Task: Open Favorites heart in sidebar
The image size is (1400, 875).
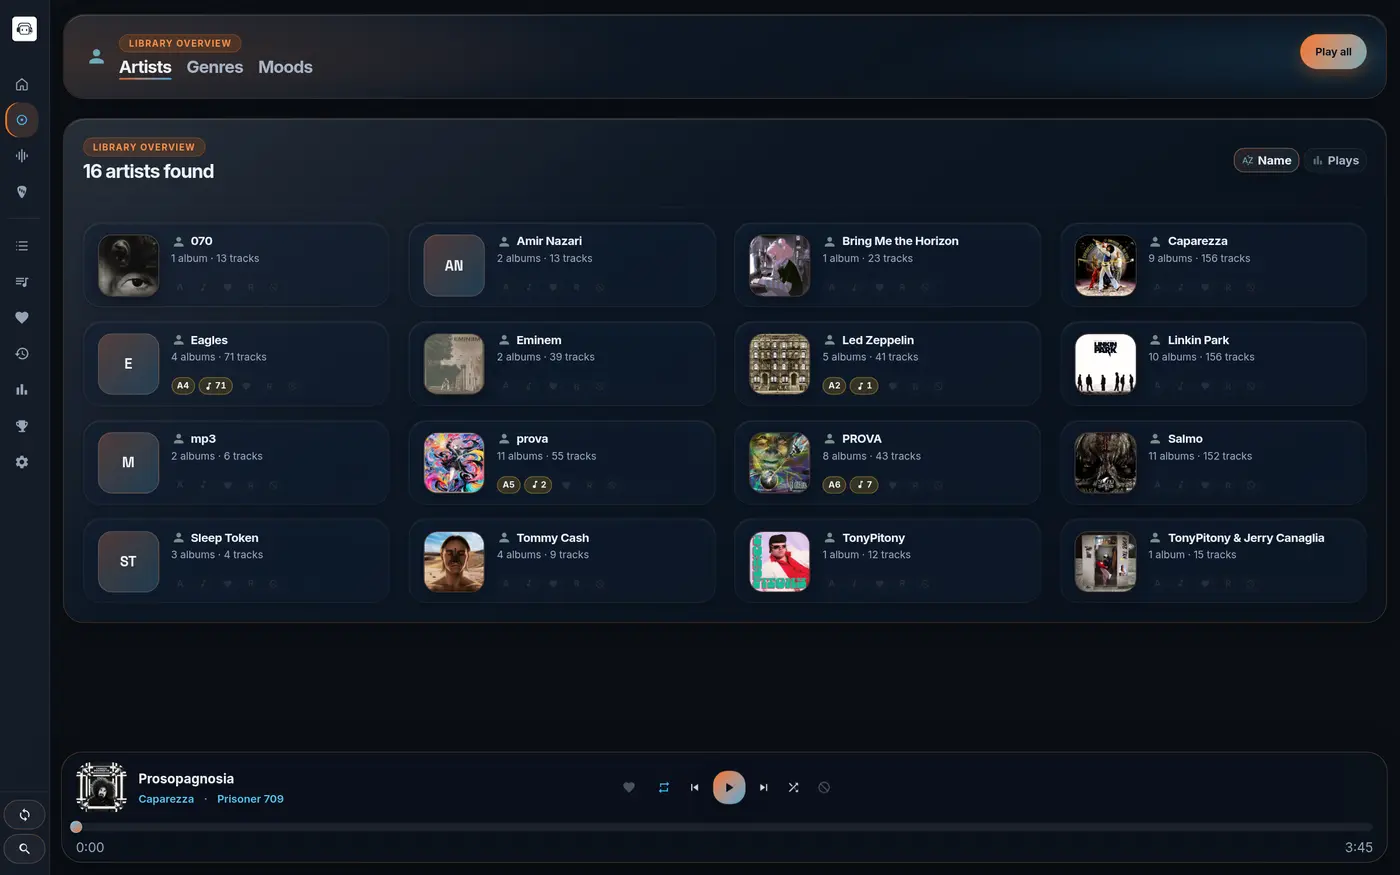Action: click(22, 318)
